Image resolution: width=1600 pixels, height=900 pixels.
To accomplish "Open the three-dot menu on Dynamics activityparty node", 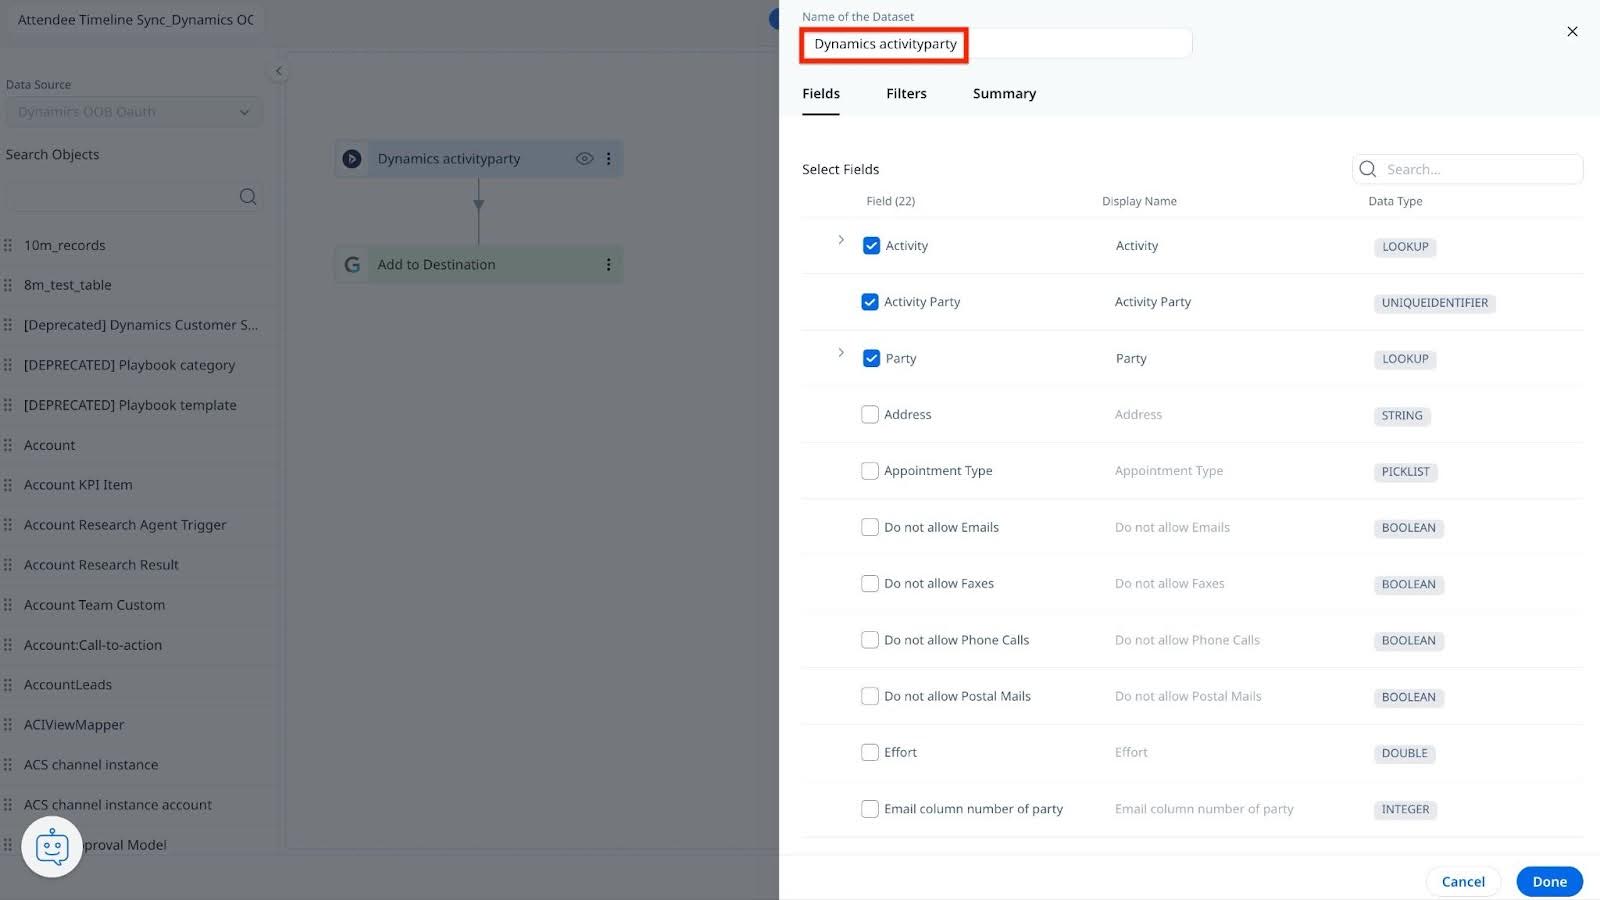I will click(x=608, y=158).
